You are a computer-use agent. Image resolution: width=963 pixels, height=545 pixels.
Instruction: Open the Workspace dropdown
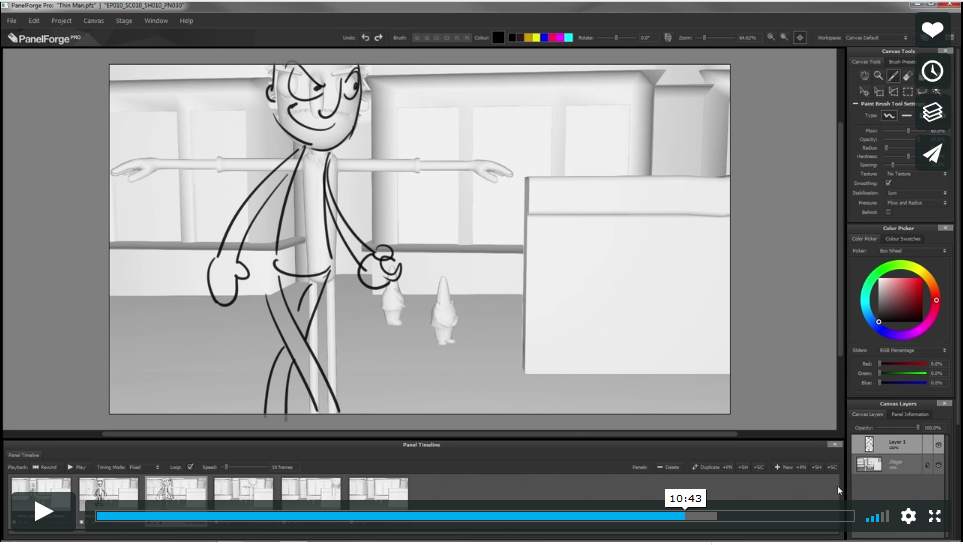pos(895,37)
